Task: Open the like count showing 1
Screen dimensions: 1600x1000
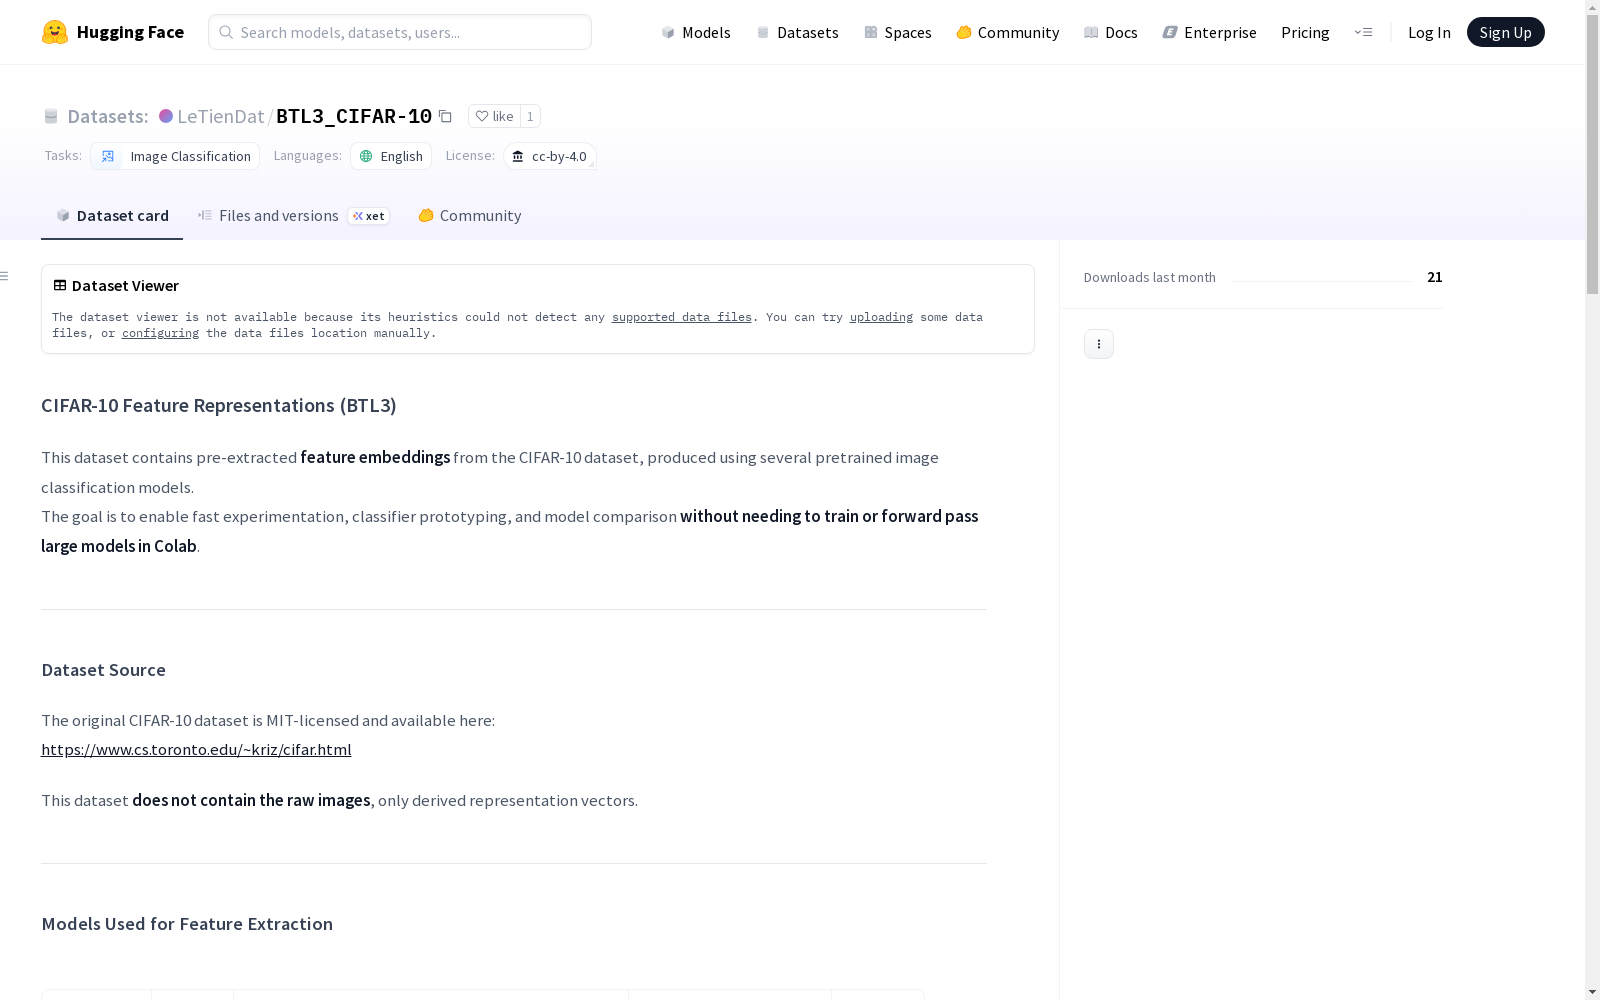Action: pyautogui.click(x=530, y=116)
